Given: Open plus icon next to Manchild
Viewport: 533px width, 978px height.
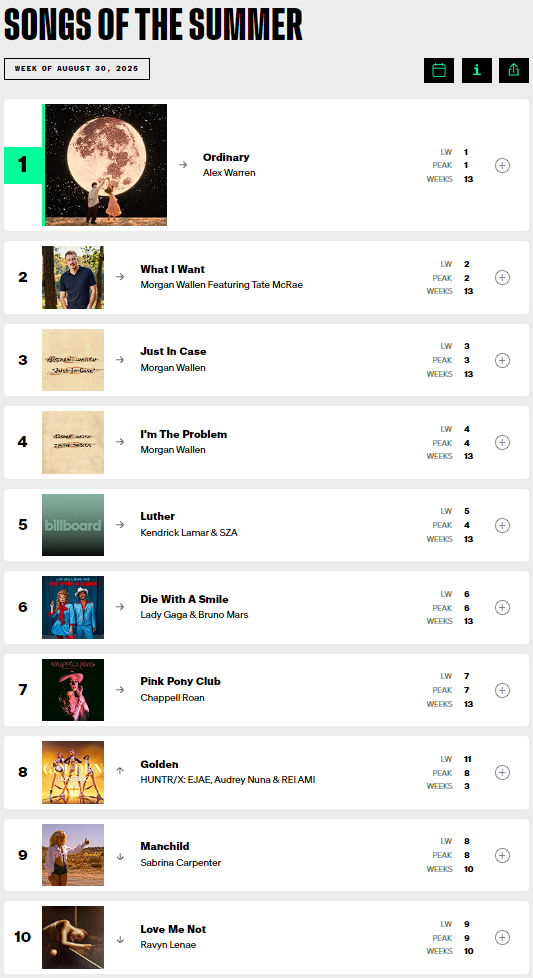Looking at the screenshot, I should [502, 855].
